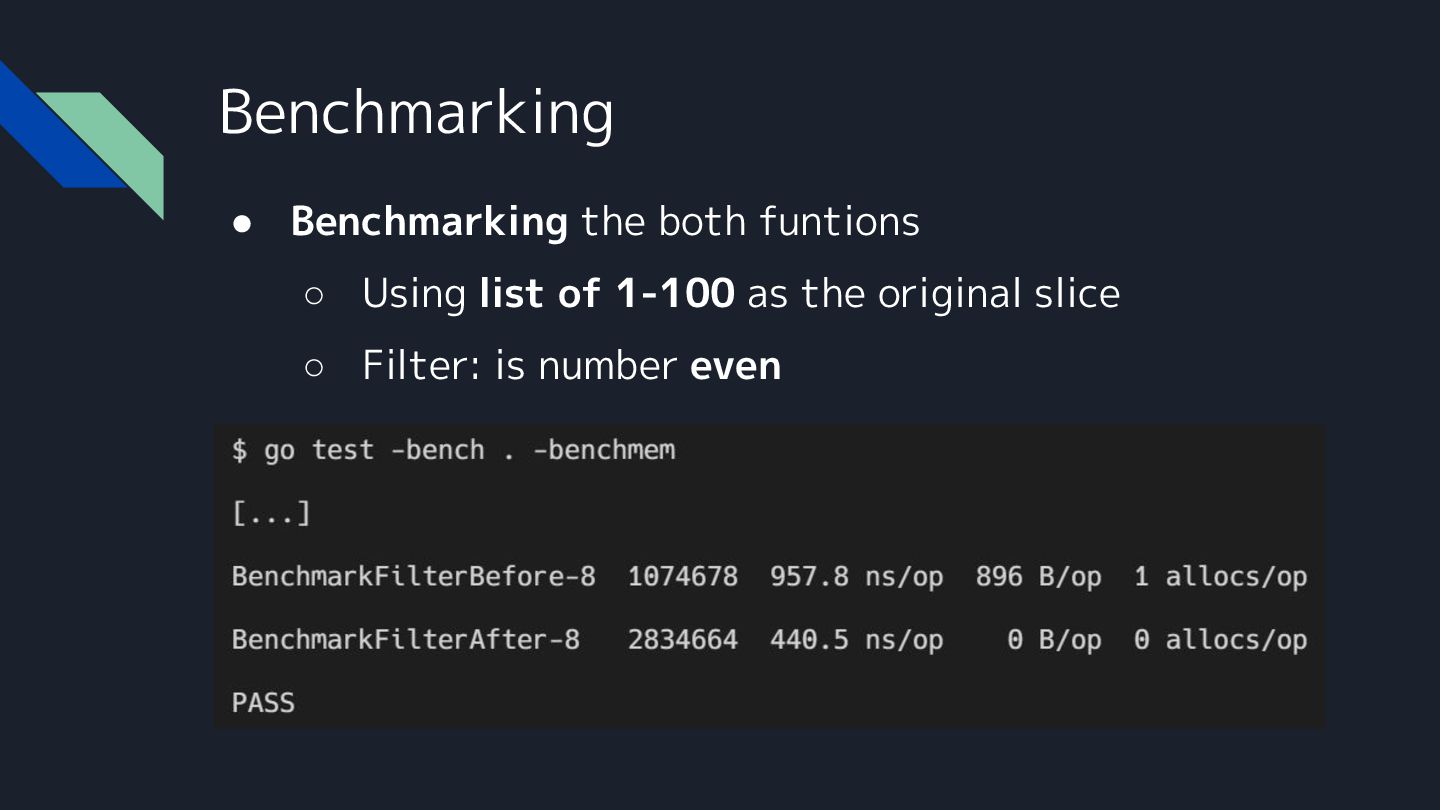Click the 2834664 iteration count

click(x=683, y=640)
